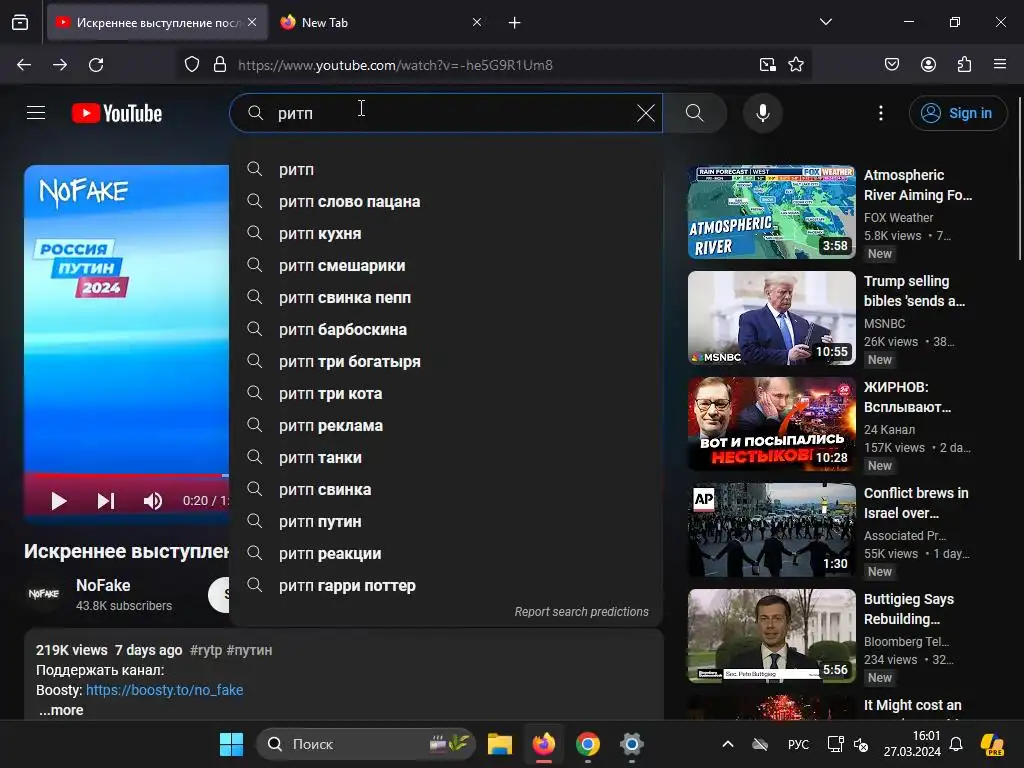Open the Firefox account icon
Screen dimensions: 1024x768
click(928, 65)
